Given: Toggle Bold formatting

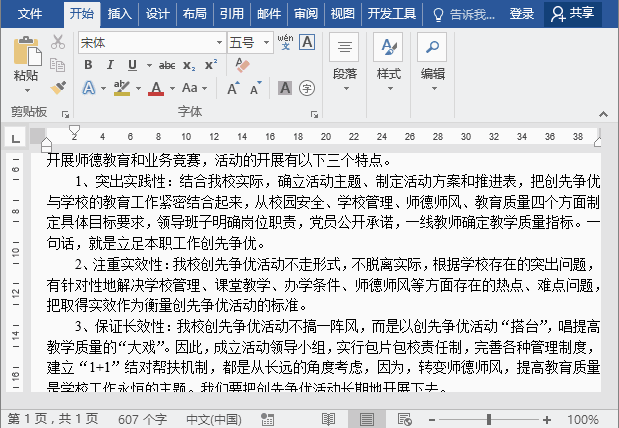Looking at the screenshot, I should tap(88, 65).
